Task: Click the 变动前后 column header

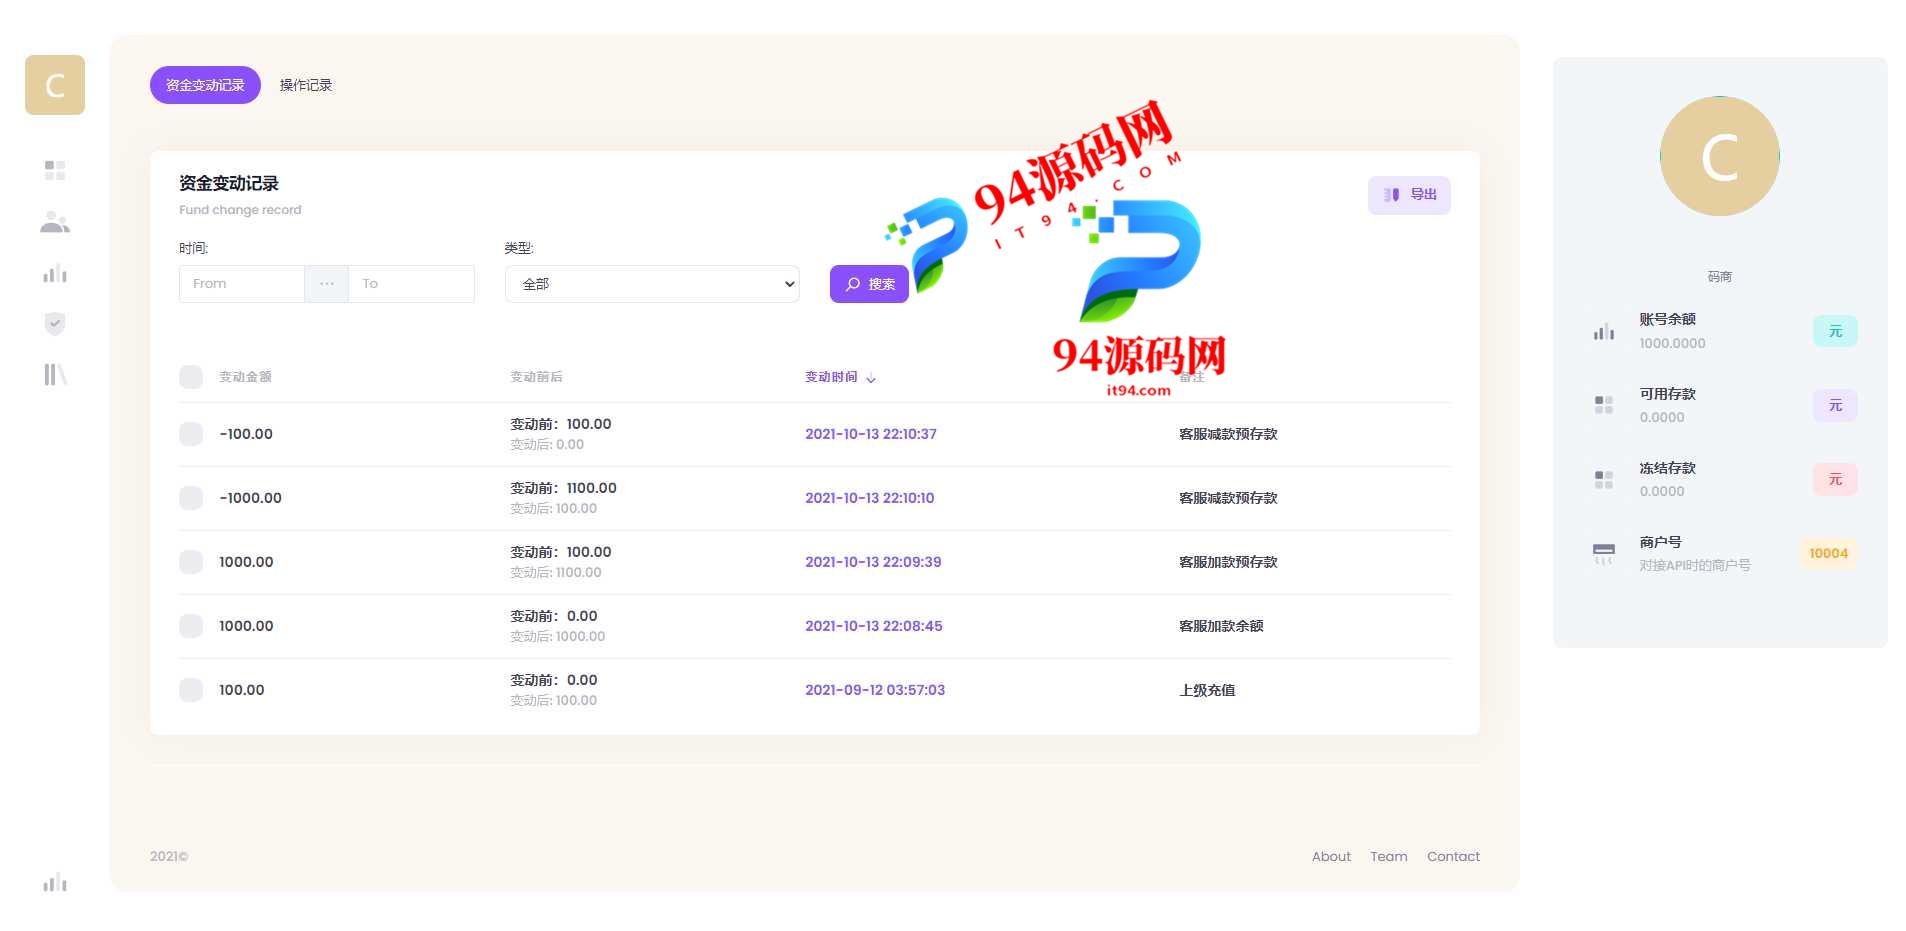Action: pyautogui.click(x=536, y=377)
